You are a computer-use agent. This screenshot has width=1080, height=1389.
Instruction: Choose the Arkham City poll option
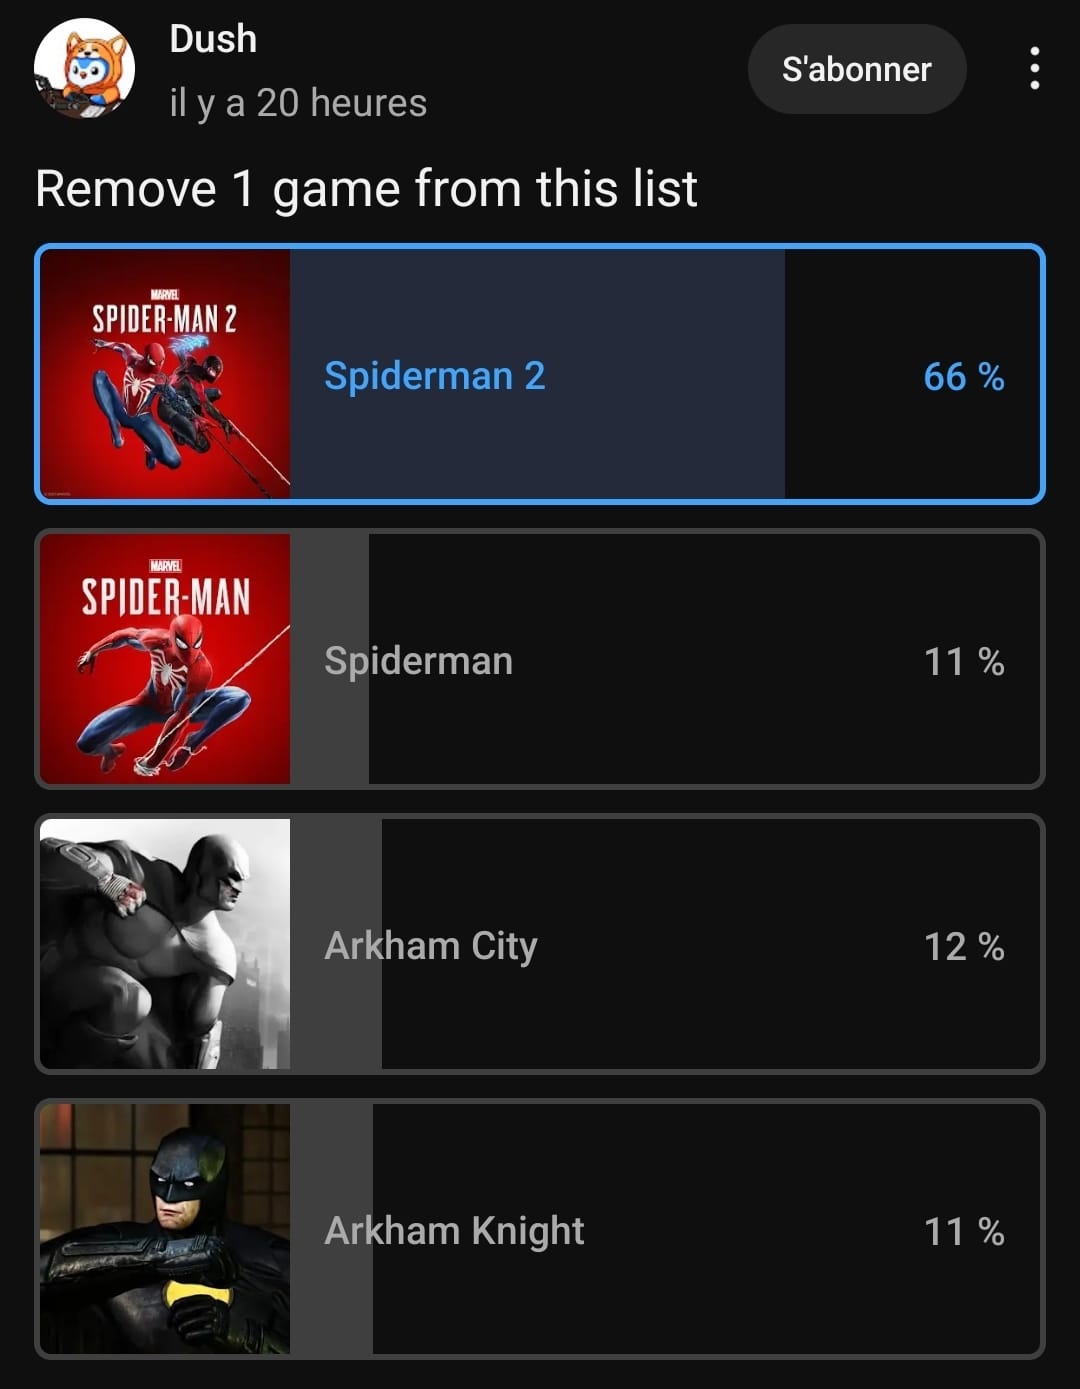tap(540, 944)
